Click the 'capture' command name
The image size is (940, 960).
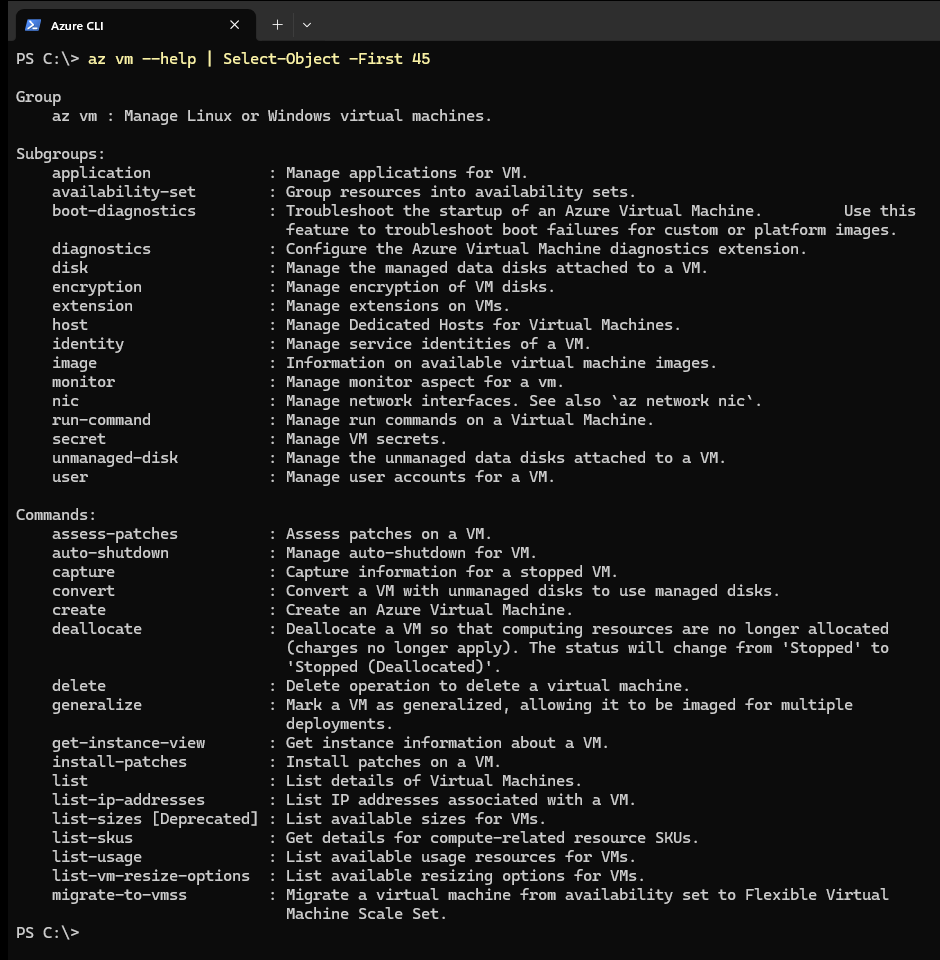click(x=83, y=572)
